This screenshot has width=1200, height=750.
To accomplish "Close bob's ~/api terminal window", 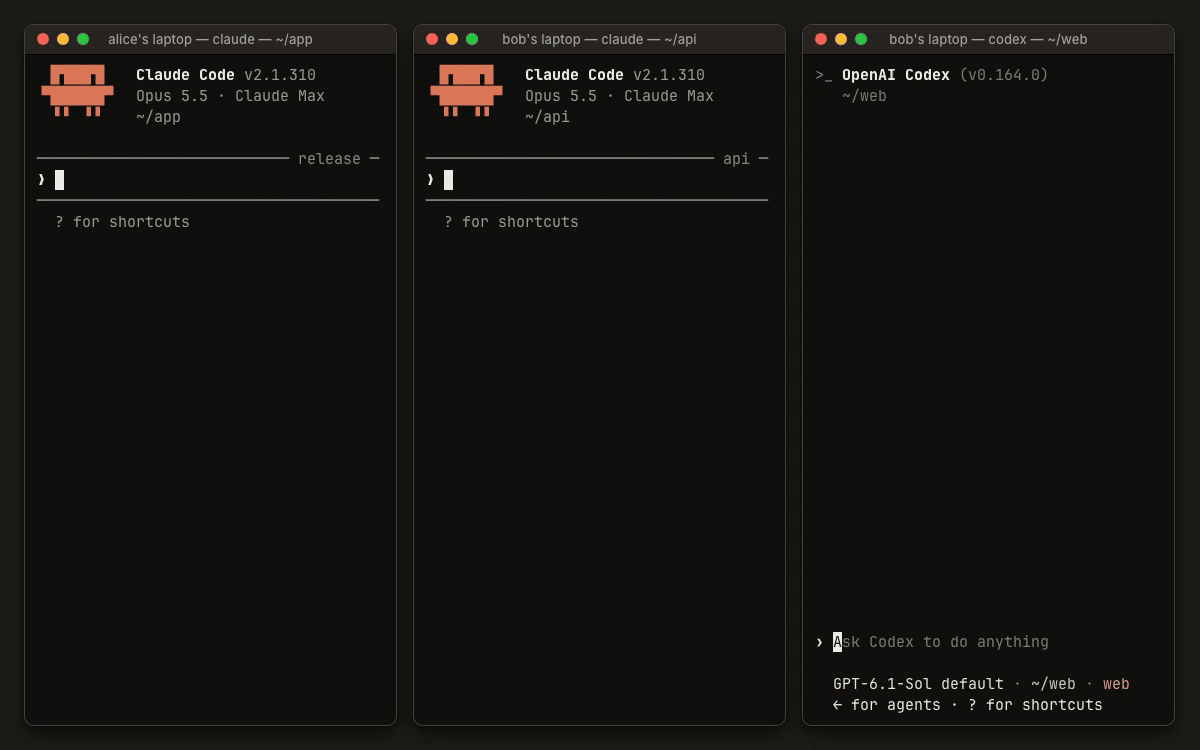I will (432, 39).
